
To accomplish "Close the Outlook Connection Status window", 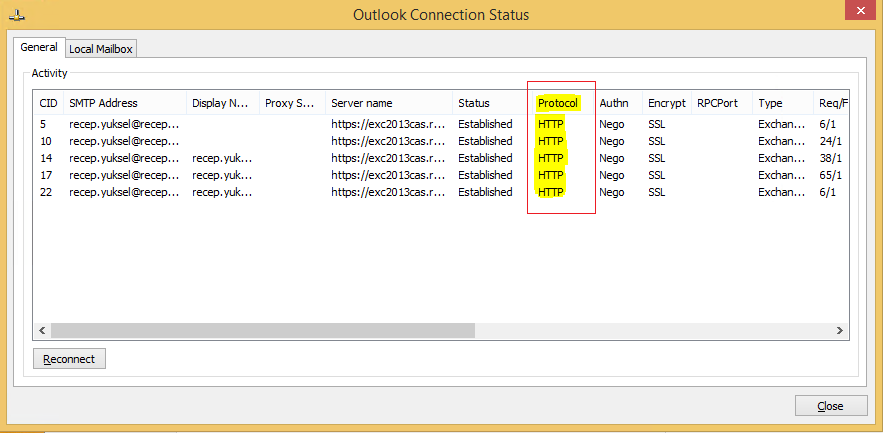I will click(860, 11).
